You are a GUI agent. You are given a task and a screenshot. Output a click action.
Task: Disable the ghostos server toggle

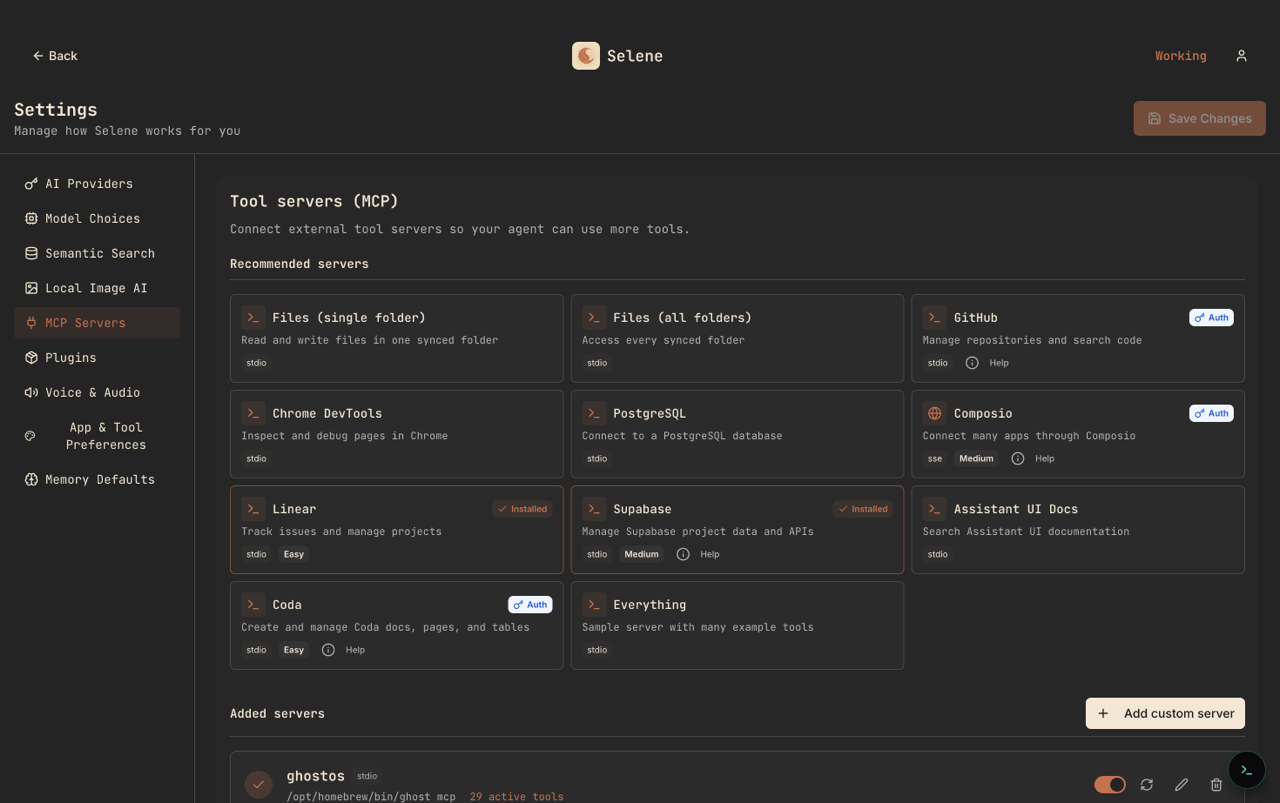(x=1109, y=785)
